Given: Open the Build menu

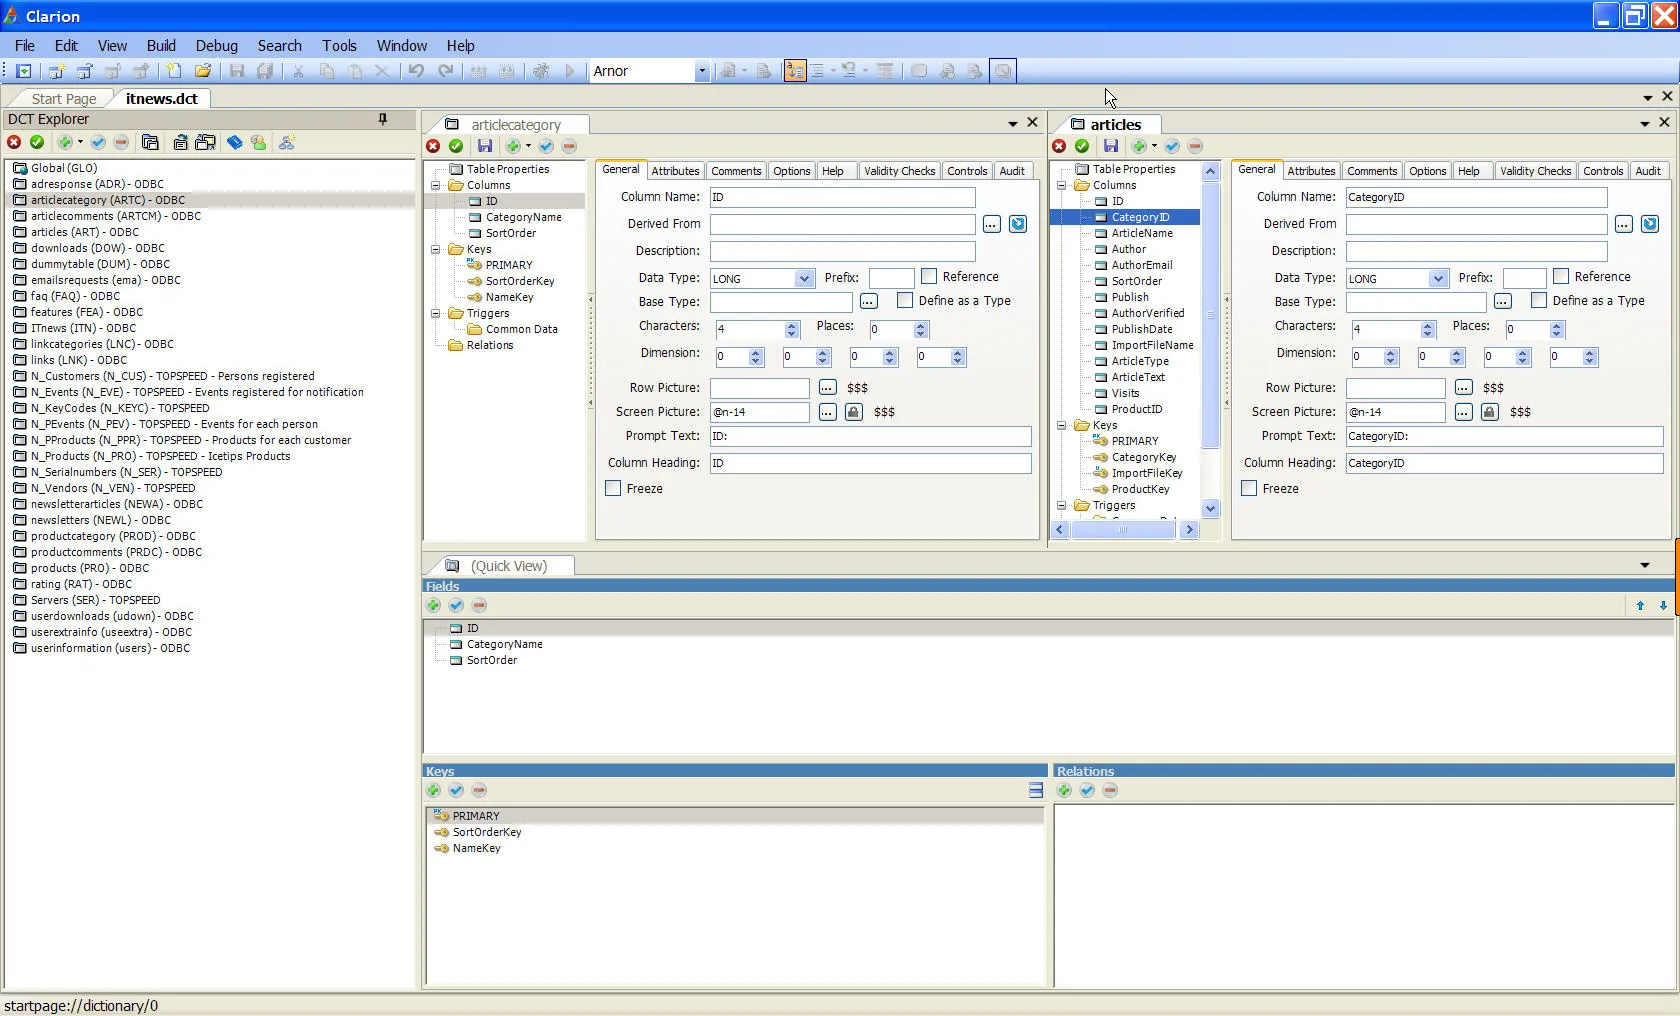Looking at the screenshot, I should [161, 46].
